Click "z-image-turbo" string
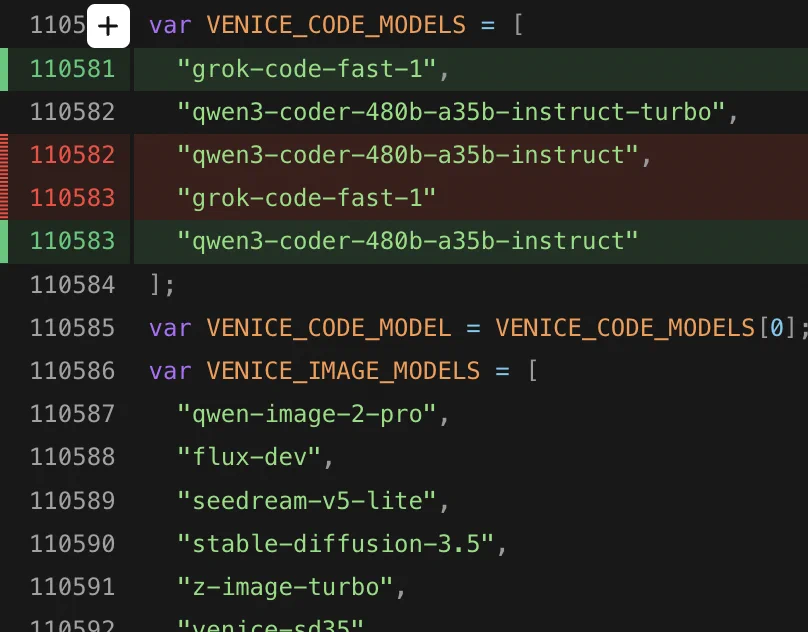The height and width of the screenshot is (632, 808). (285, 587)
